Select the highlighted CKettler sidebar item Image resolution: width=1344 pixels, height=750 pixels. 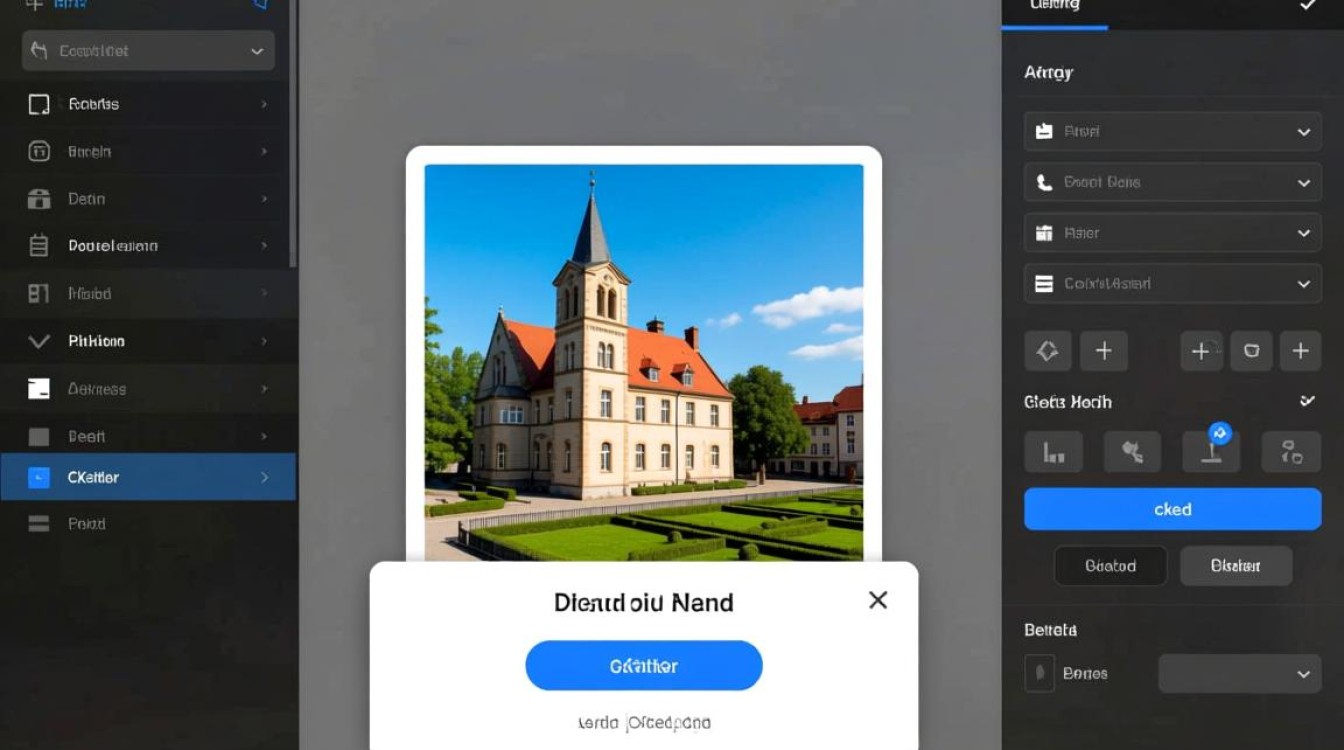148,477
